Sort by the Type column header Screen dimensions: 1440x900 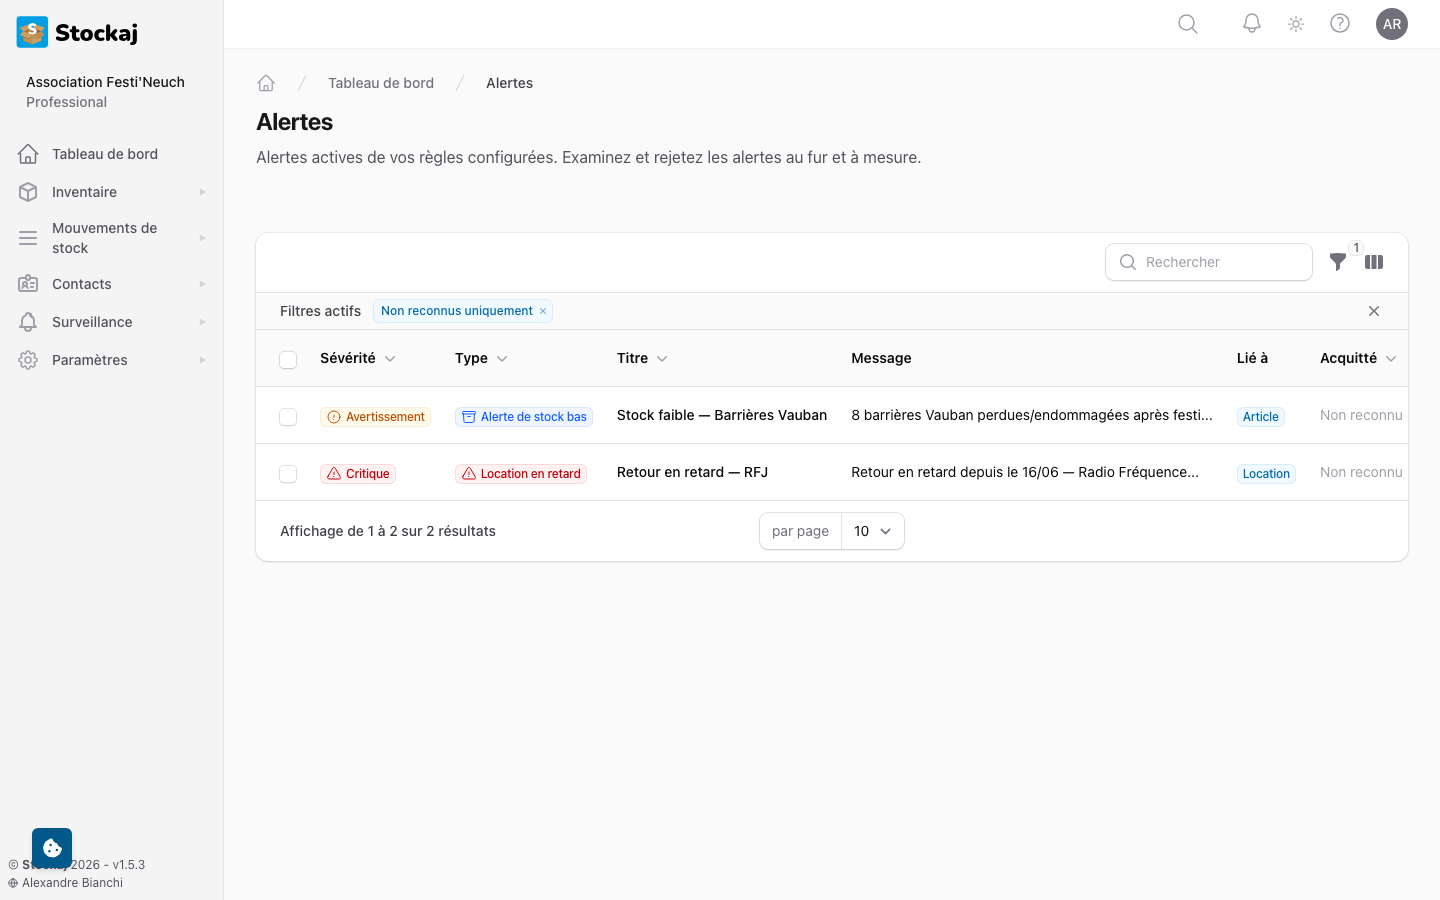pyautogui.click(x=481, y=358)
